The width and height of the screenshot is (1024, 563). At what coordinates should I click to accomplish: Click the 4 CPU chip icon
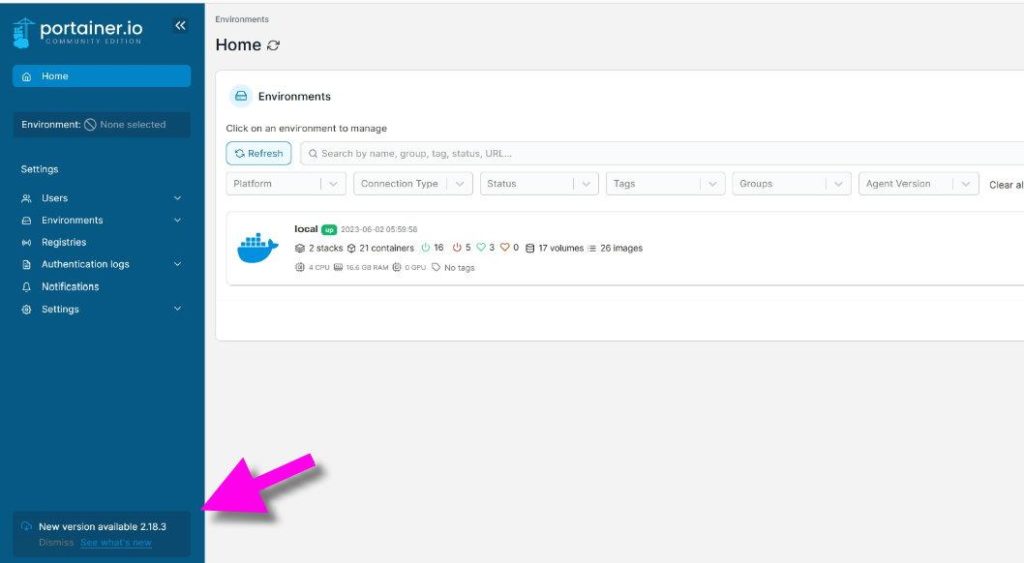point(300,267)
